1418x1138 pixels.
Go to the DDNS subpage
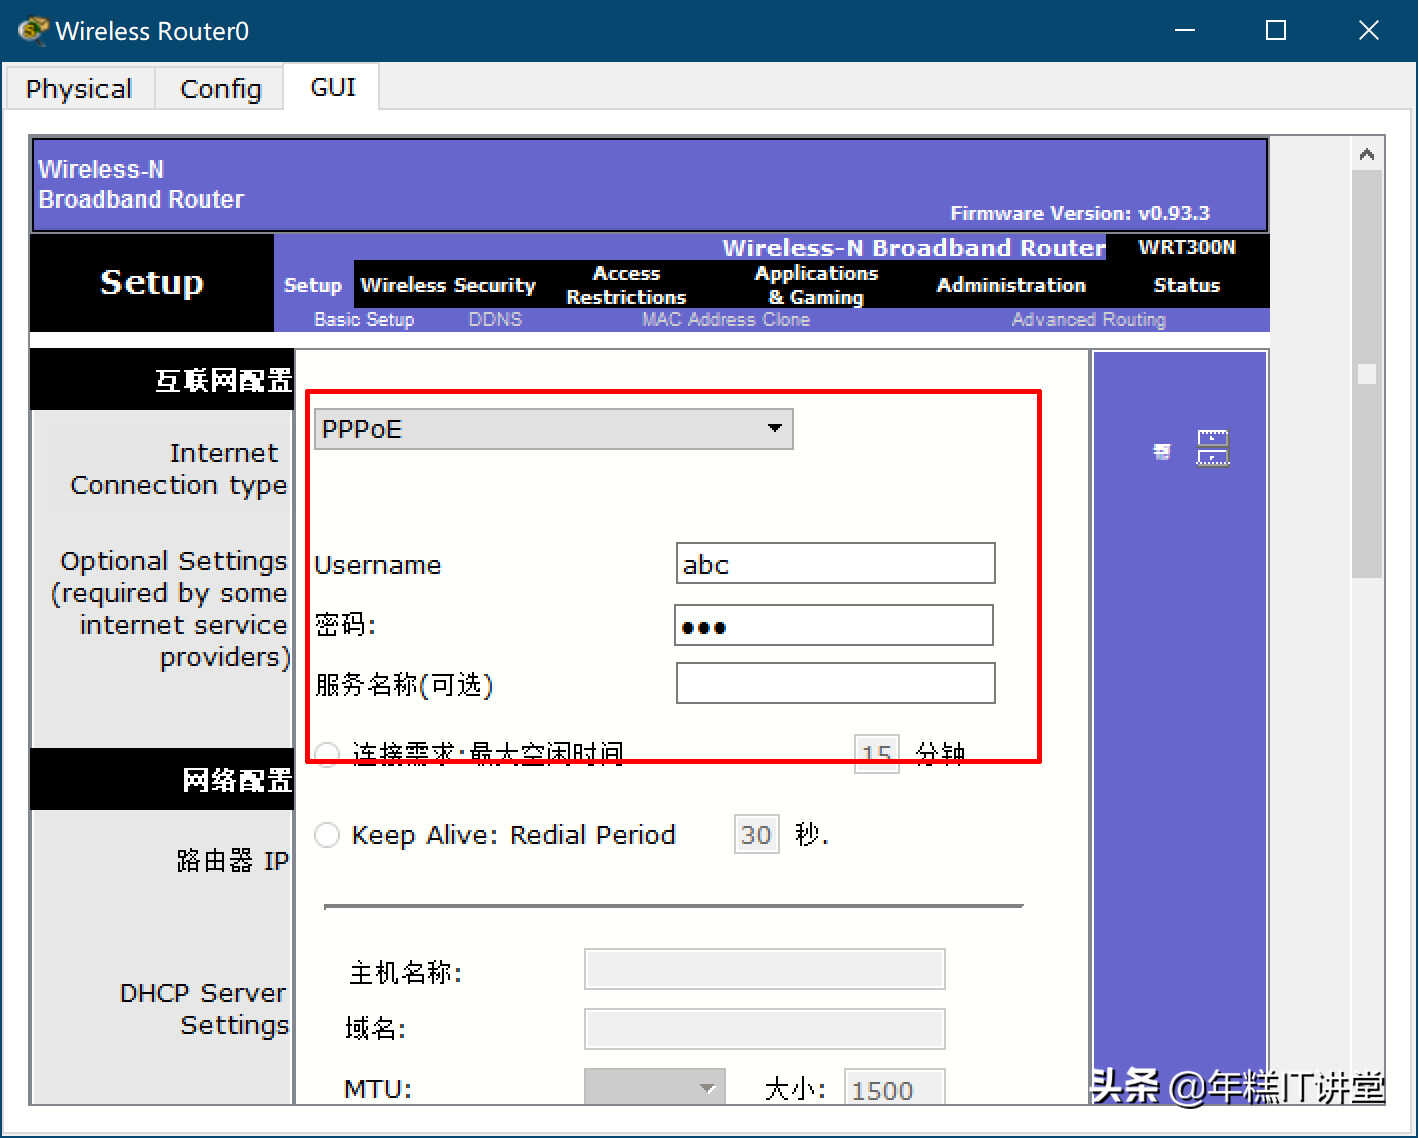495,319
